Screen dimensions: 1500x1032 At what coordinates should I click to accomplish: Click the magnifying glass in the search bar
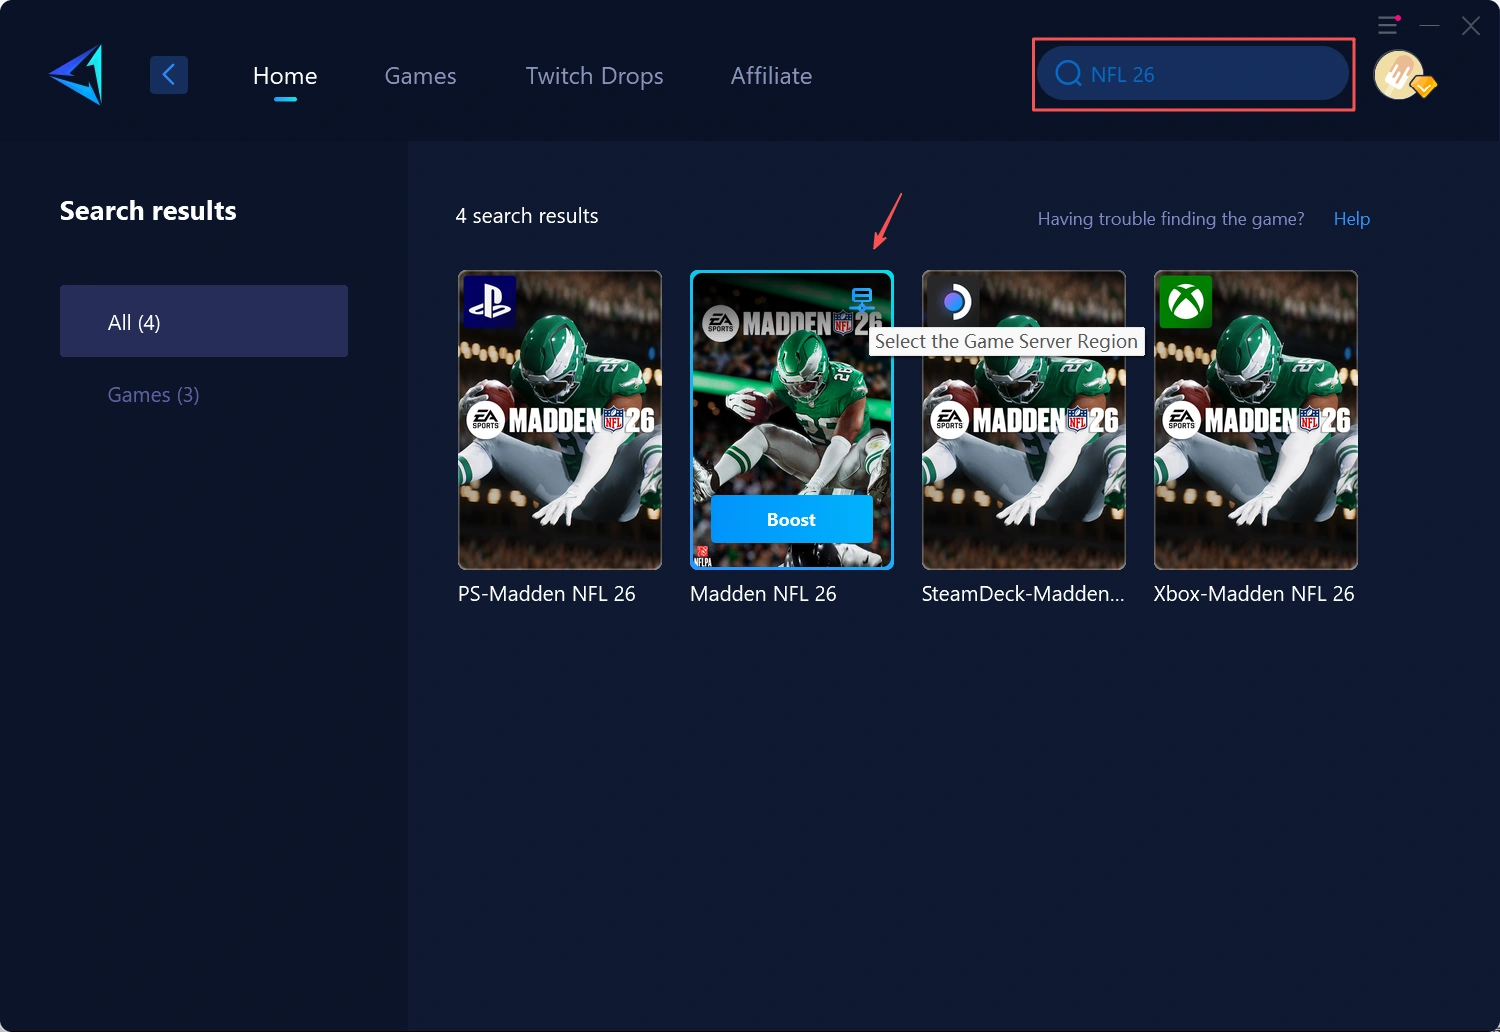tap(1067, 73)
